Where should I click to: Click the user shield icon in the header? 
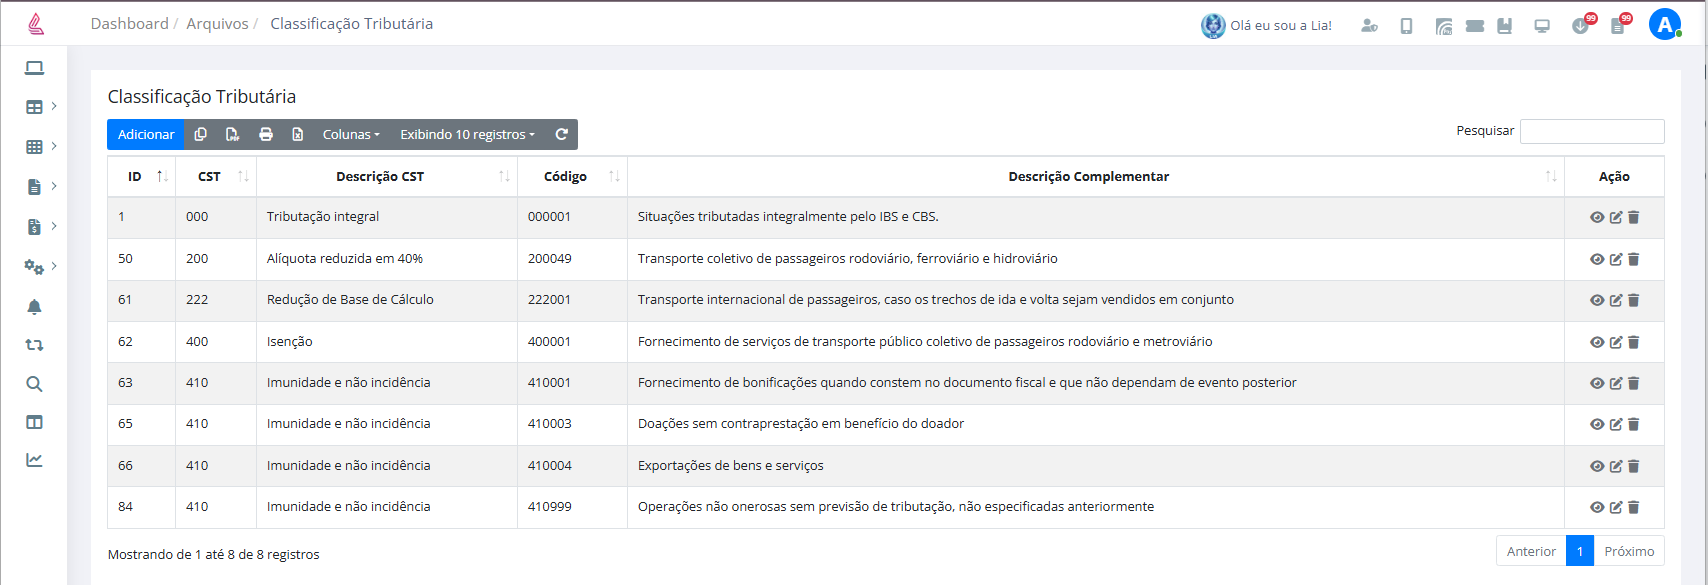point(1369,26)
